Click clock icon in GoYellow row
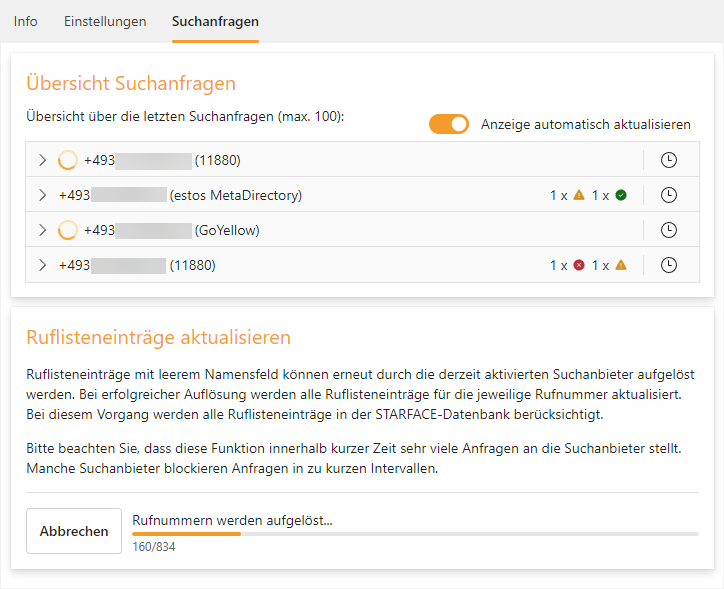724x589 pixels. (669, 230)
